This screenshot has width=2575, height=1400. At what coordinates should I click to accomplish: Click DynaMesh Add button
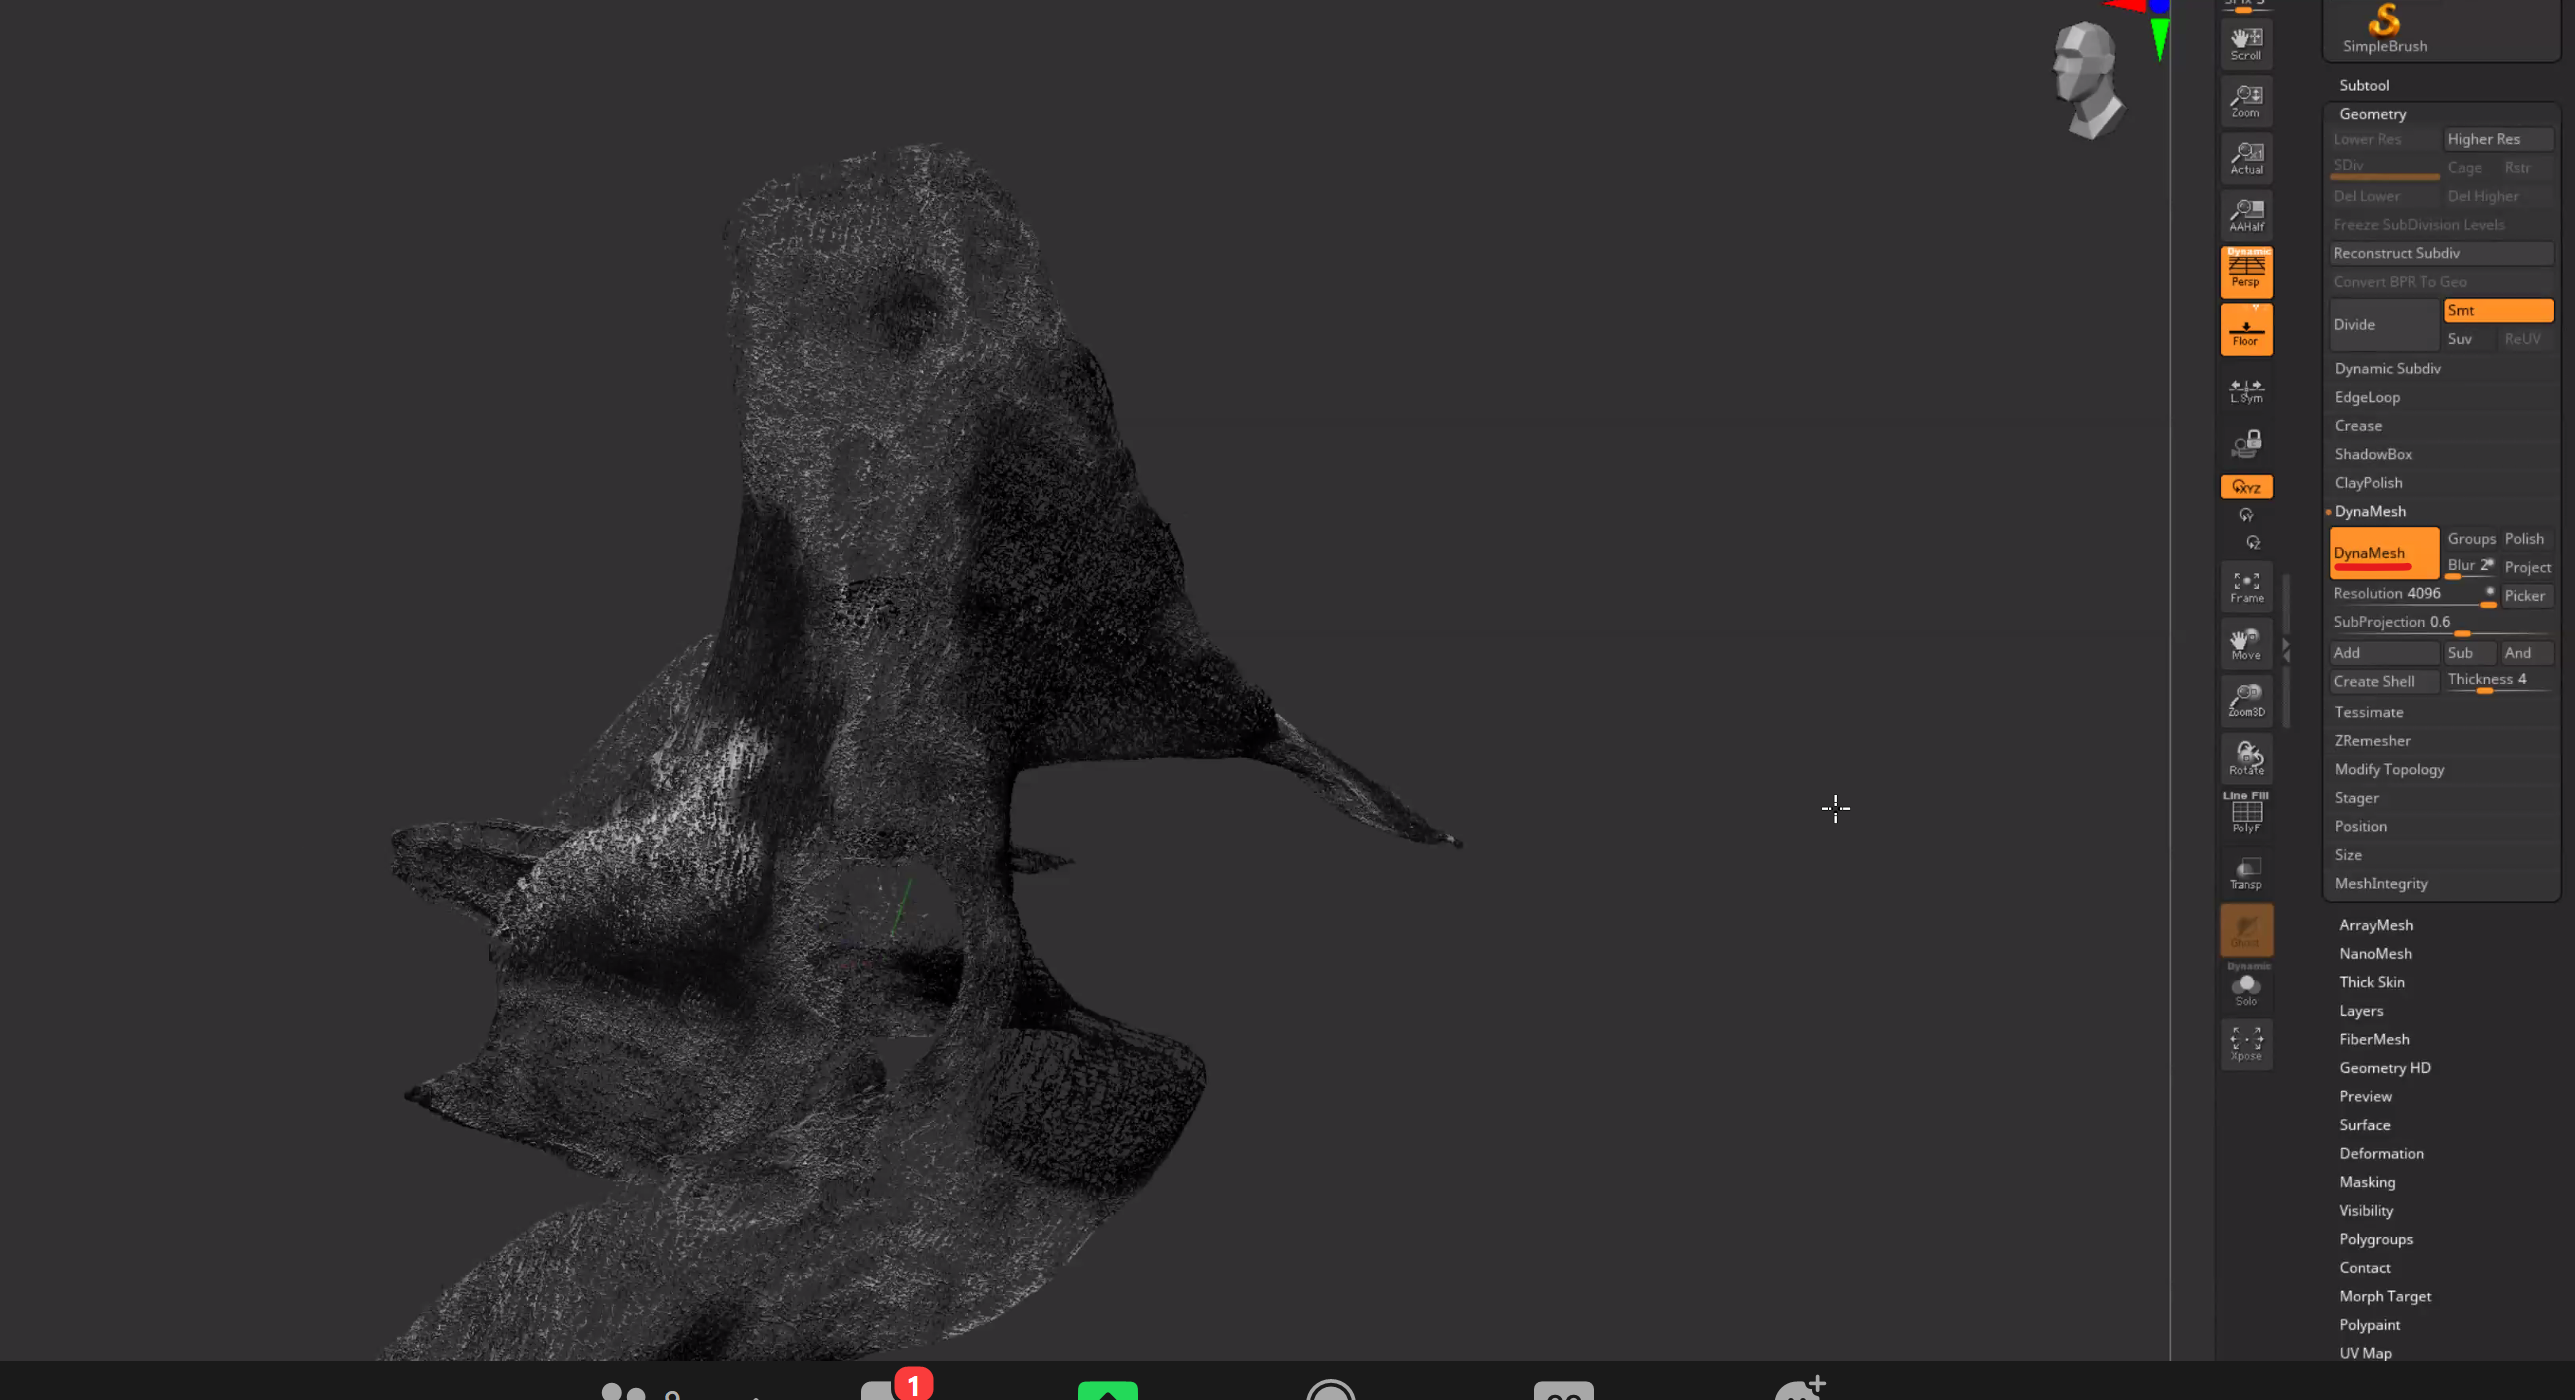[x=2384, y=653]
